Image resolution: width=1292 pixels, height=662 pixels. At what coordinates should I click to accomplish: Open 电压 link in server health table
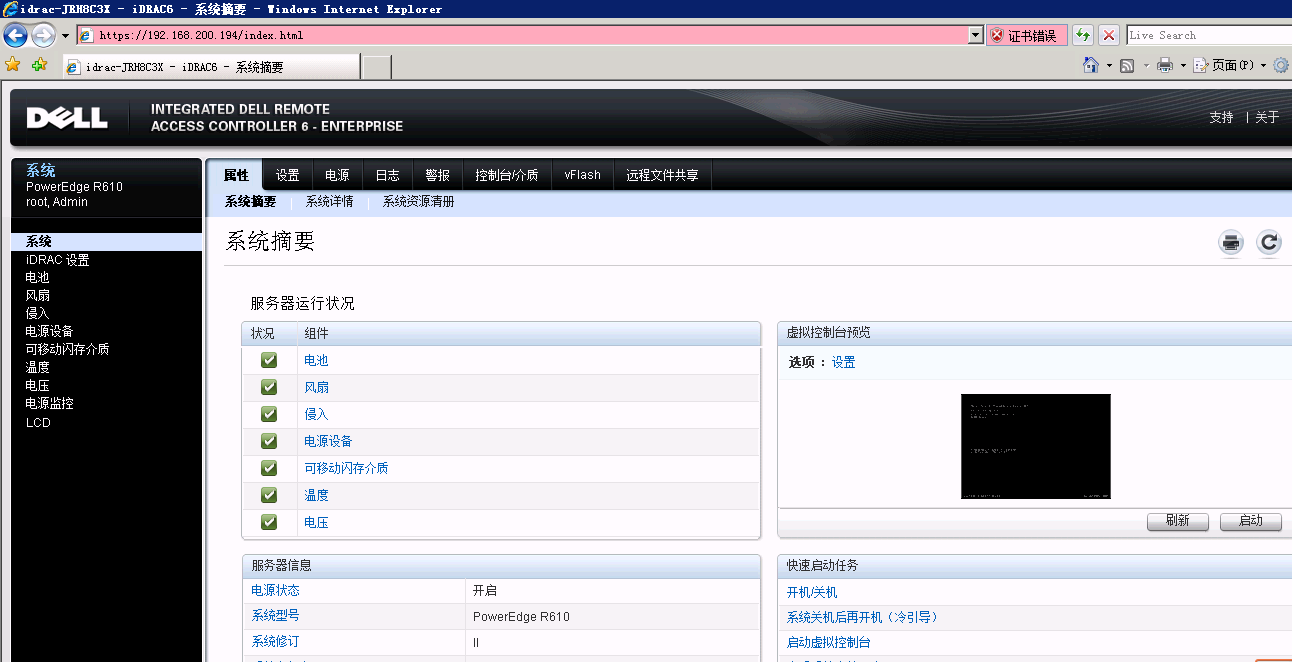click(316, 523)
